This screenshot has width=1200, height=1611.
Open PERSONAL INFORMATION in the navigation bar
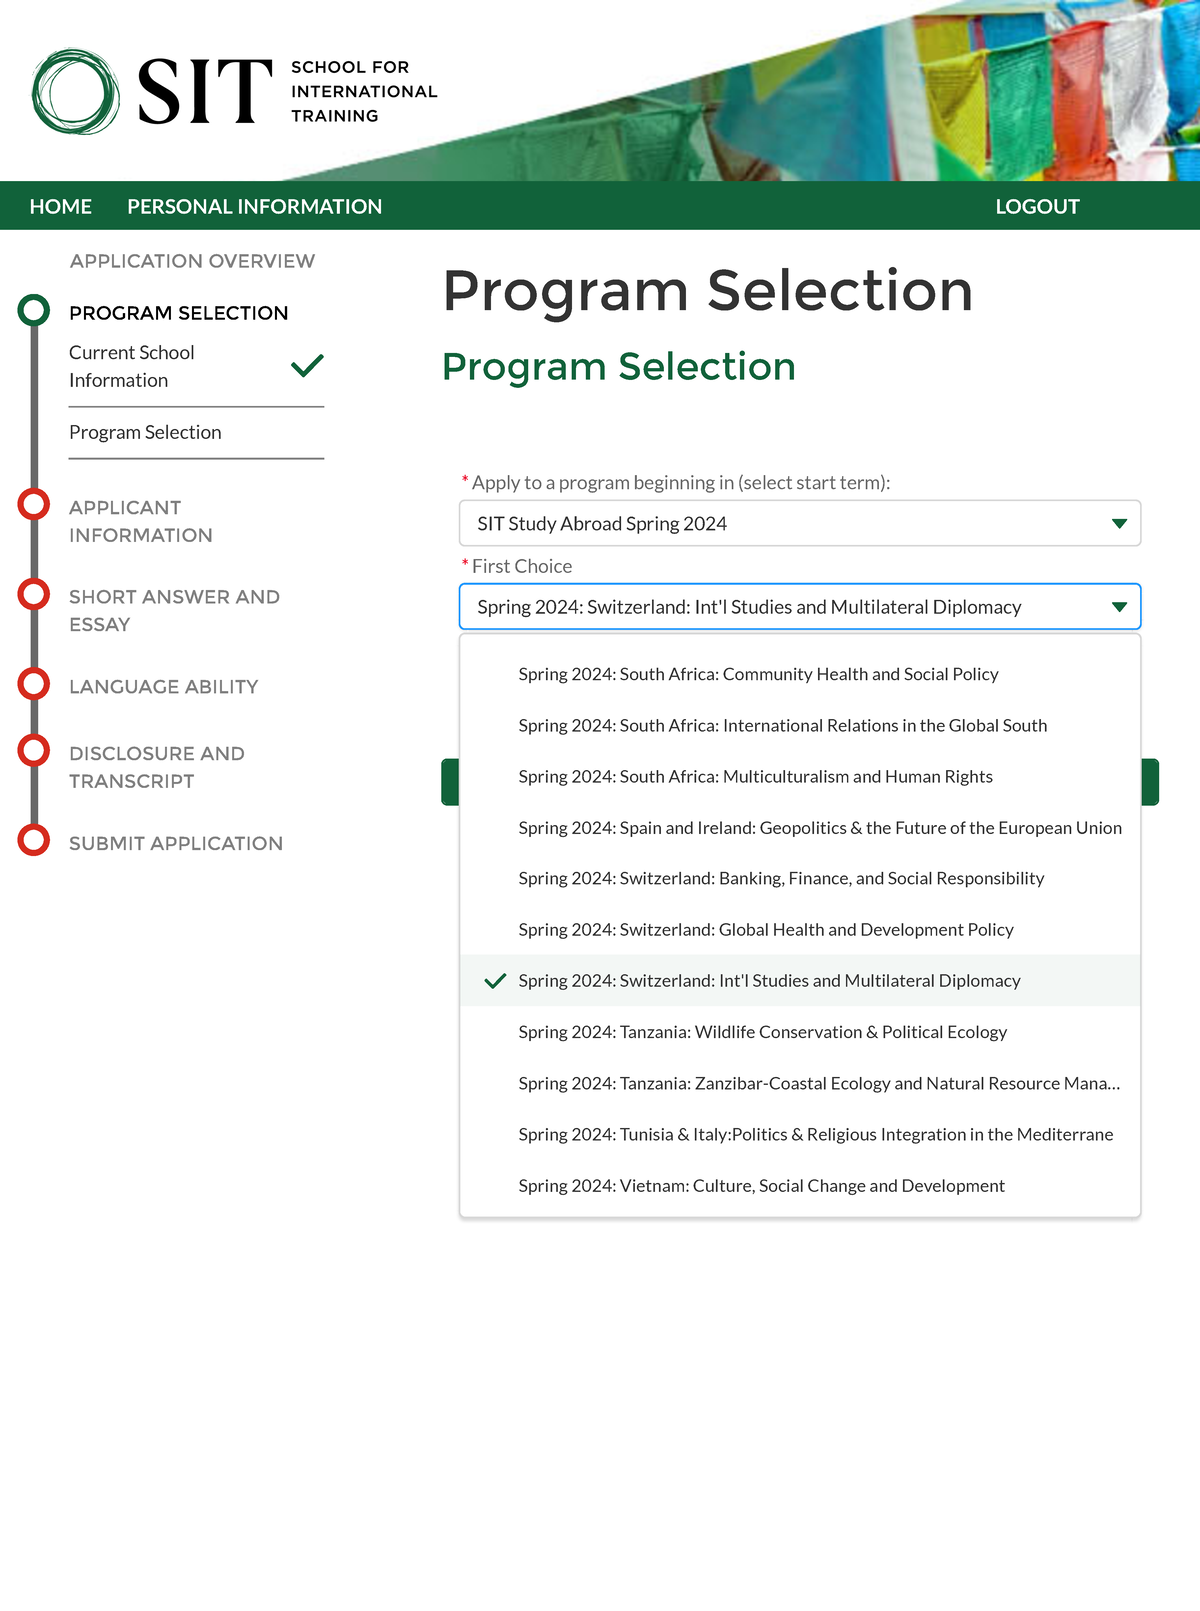coord(254,206)
